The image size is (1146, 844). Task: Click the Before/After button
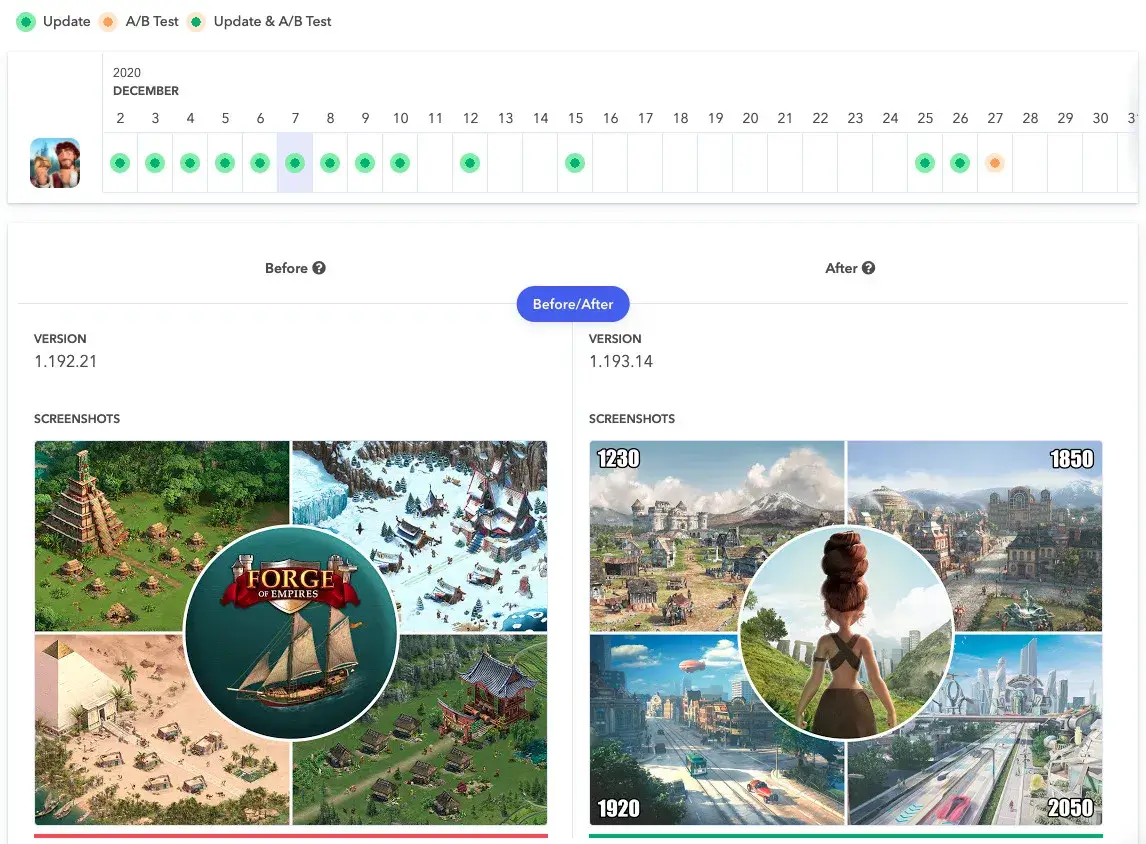[x=573, y=304]
